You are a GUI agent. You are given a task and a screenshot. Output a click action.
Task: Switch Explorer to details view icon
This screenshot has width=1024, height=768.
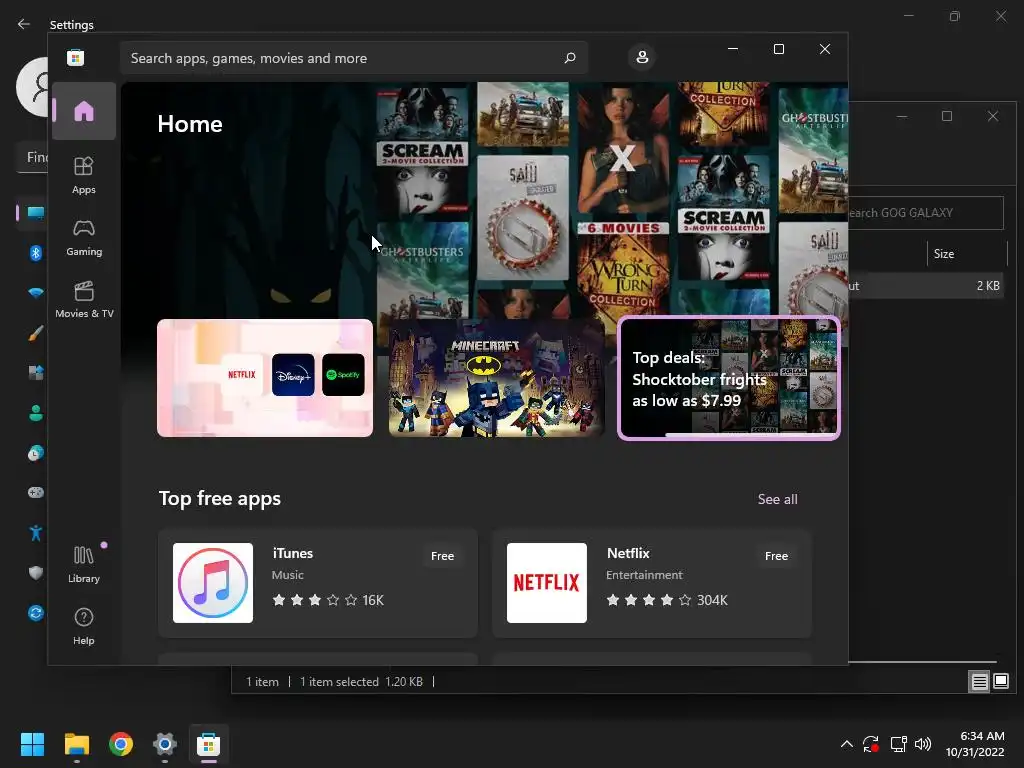[x=979, y=682]
